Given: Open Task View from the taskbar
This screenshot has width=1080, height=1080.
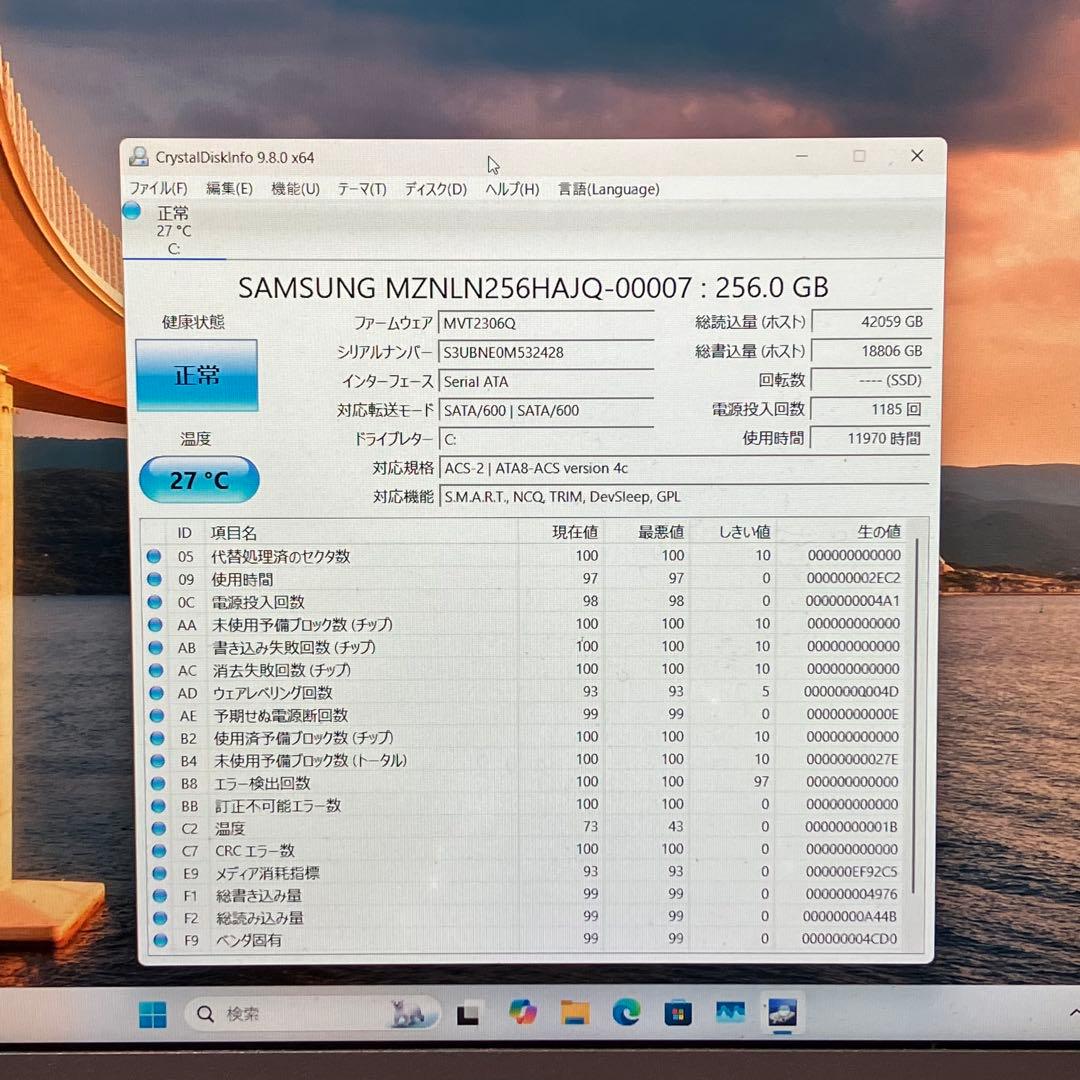Looking at the screenshot, I should (x=468, y=1014).
